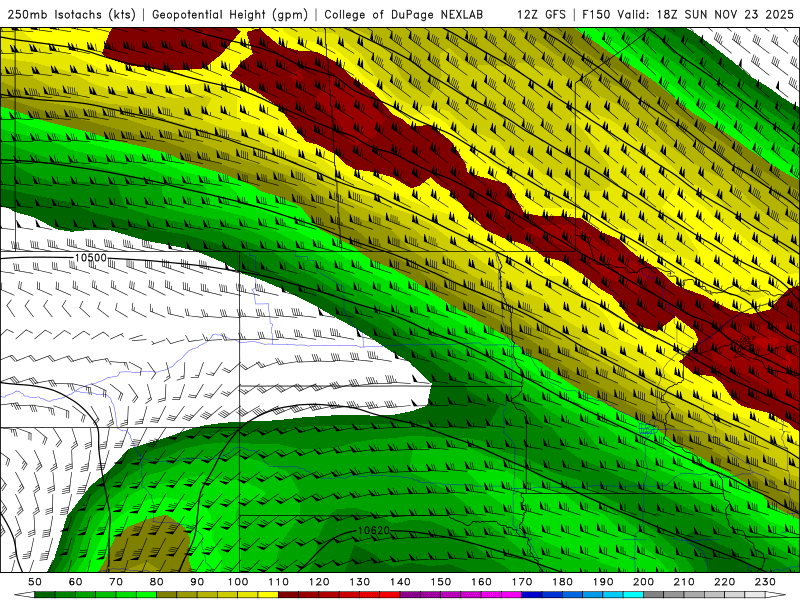The height and width of the screenshot is (600, 800).
Task: Click the 210 value on the color scale
Action: tap(684, 582)
